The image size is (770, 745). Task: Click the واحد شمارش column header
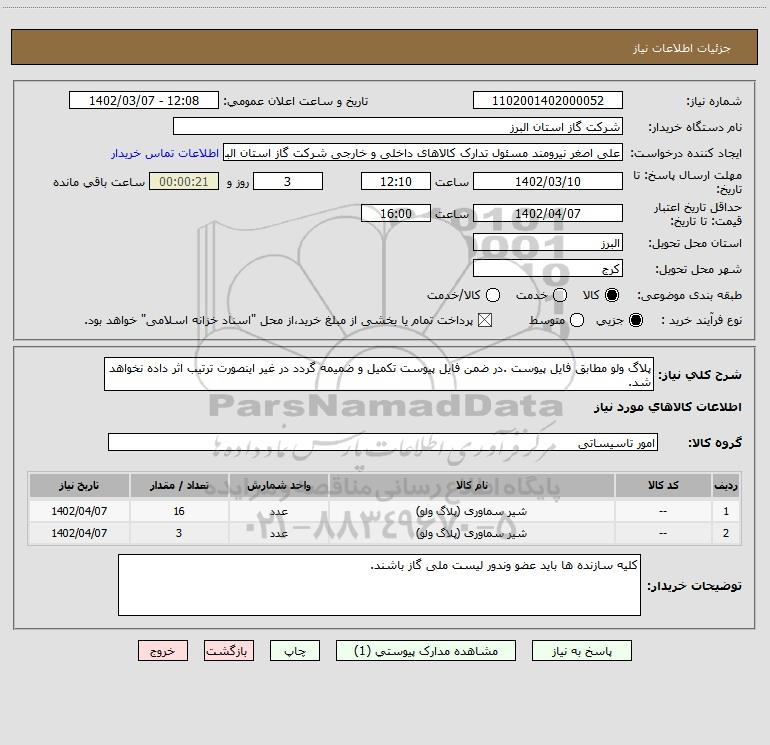coord(278,485)
